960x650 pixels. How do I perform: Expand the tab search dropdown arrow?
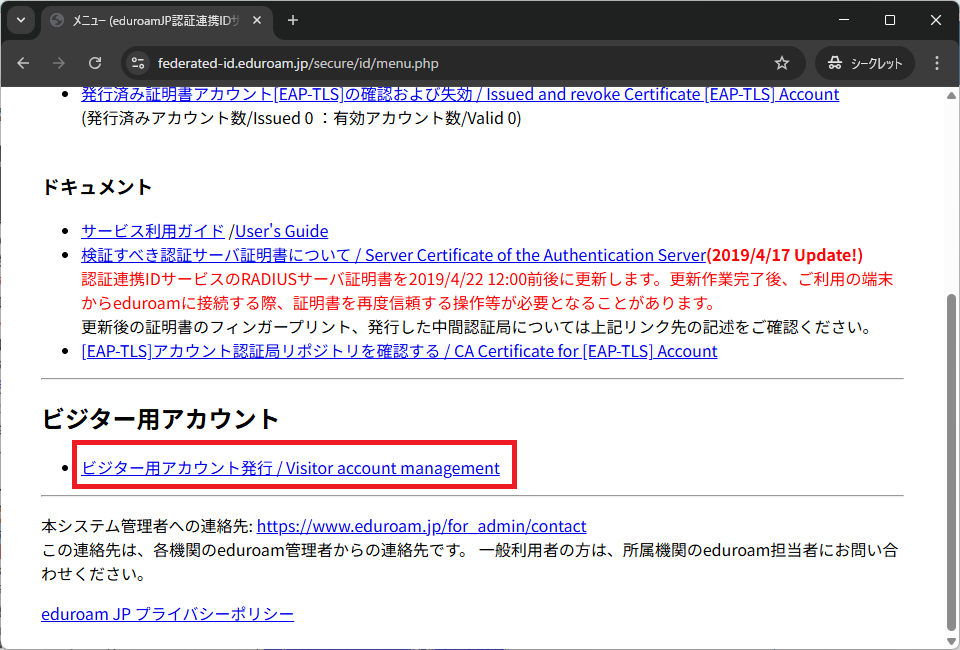[x=21, y=20]
